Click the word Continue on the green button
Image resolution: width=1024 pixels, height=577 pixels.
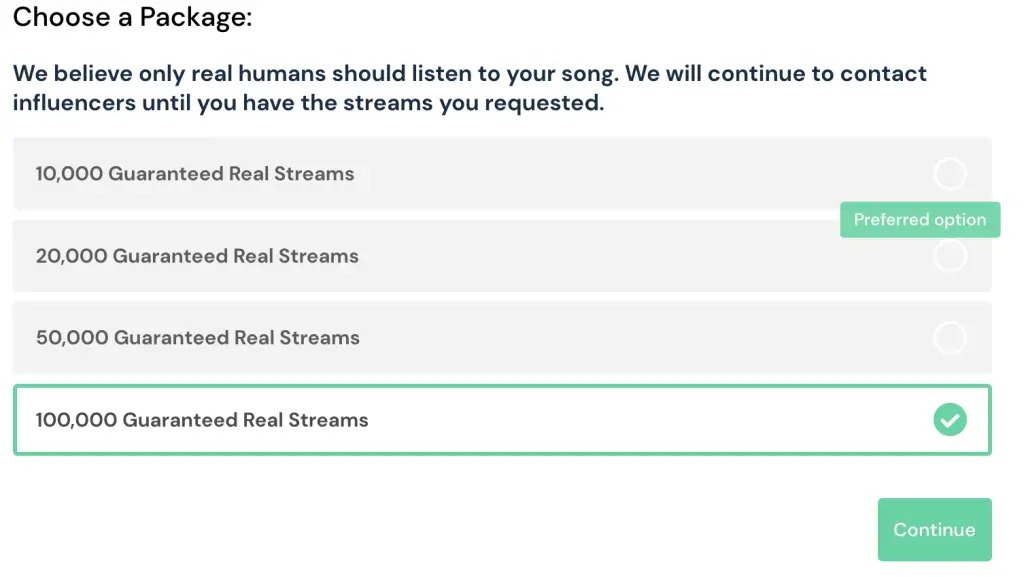pyautogui.click(x=935, y=529)
